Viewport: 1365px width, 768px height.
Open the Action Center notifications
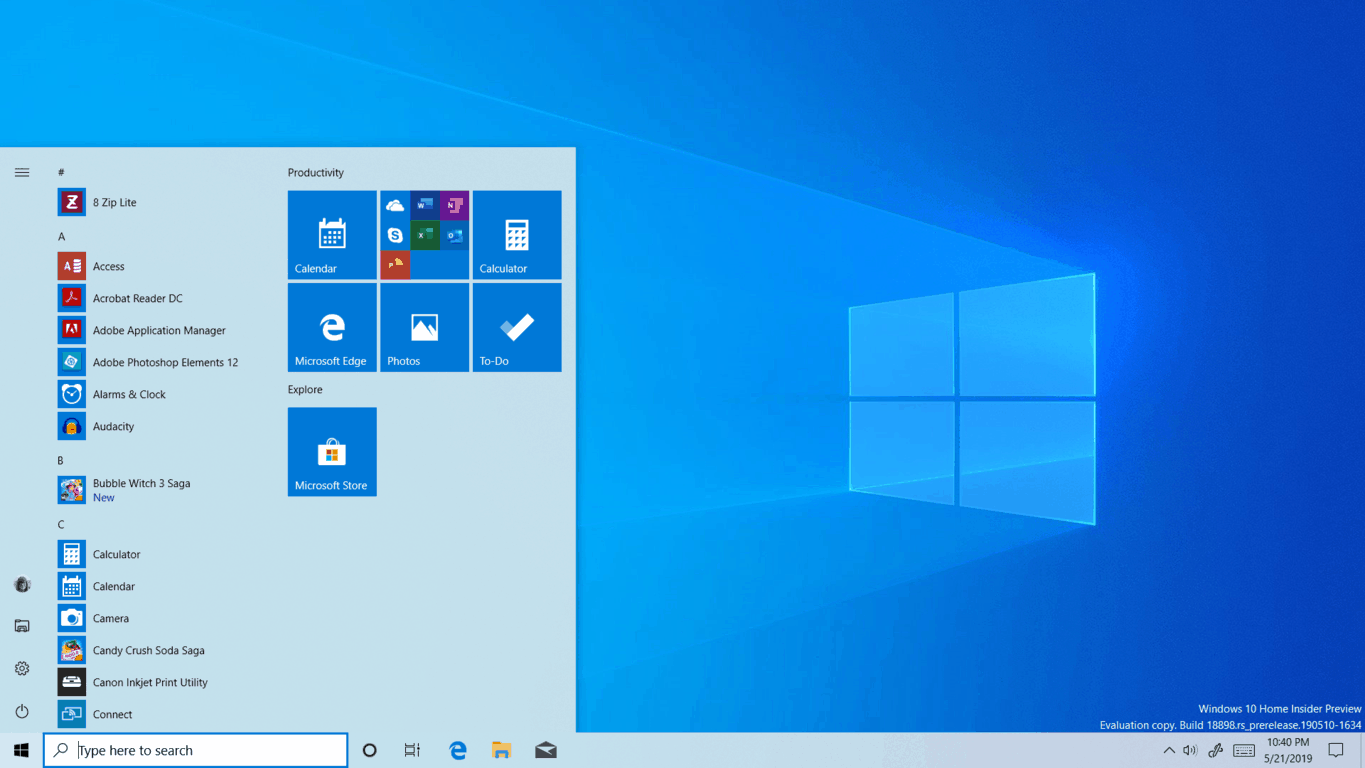pos(1336,750)
